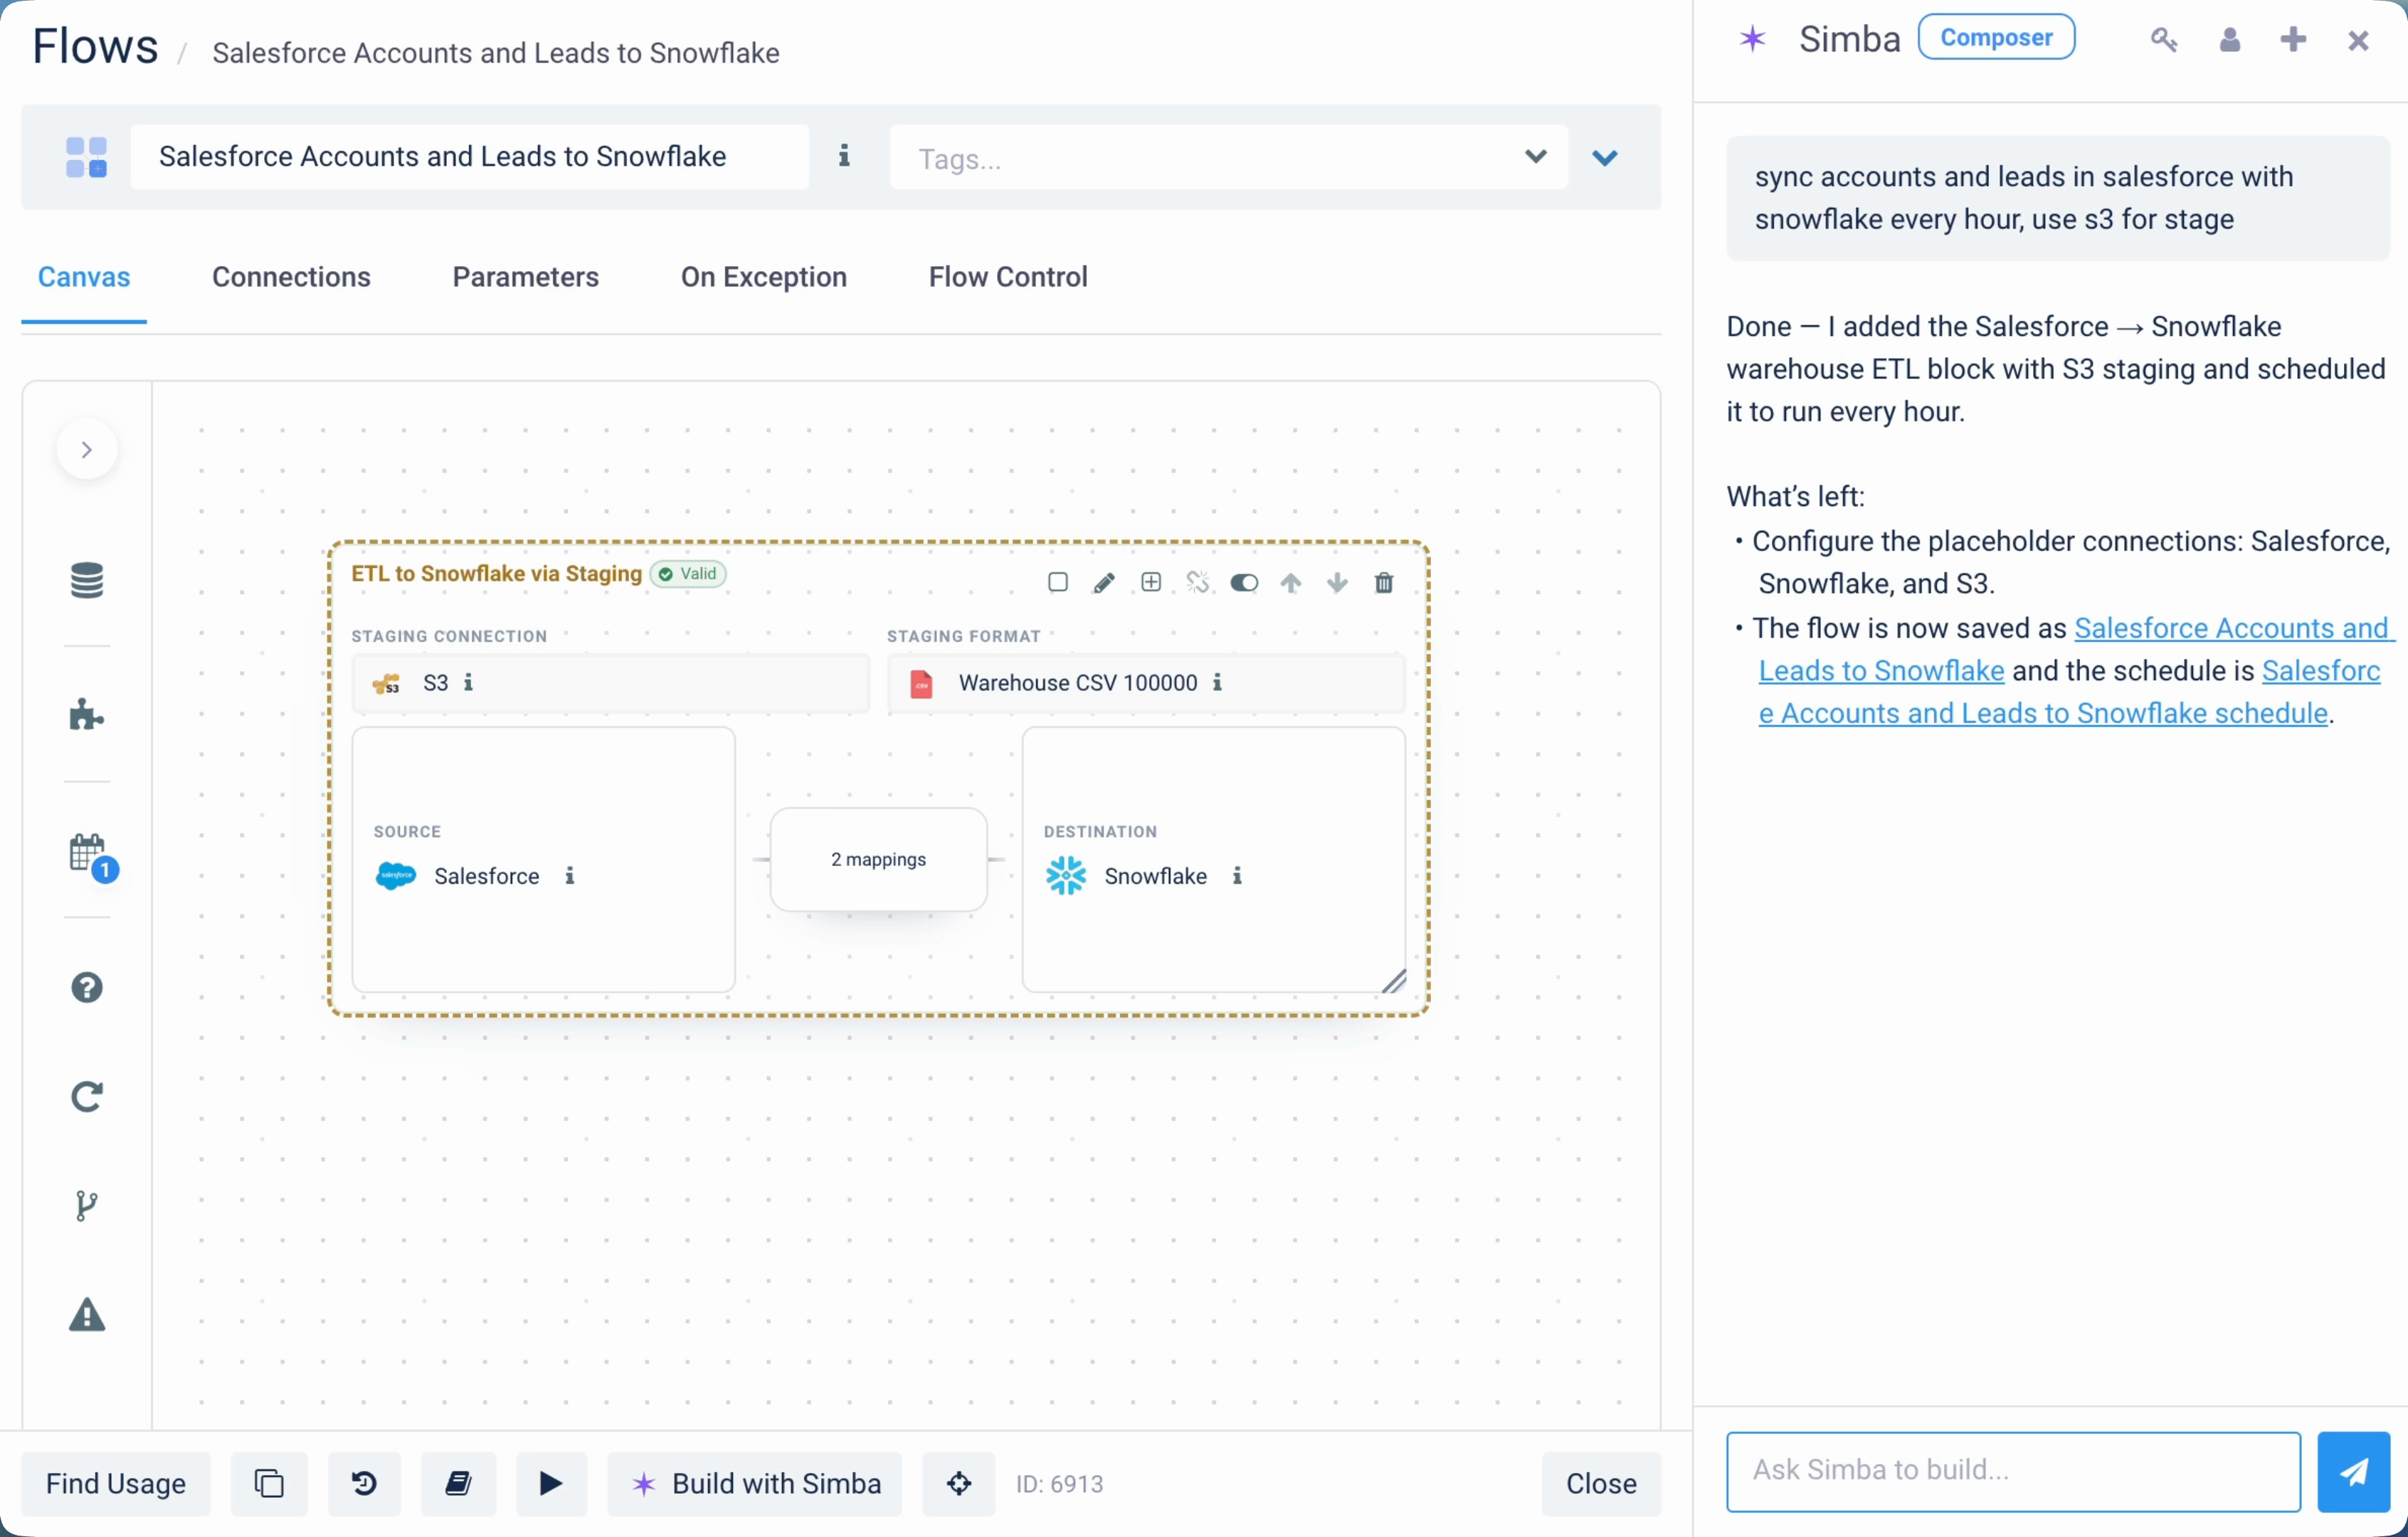Image resolution: width=2408 pixels, height=1537 pixels.
Task: Select the Salesforce source card
Action: tap(543, 860)
